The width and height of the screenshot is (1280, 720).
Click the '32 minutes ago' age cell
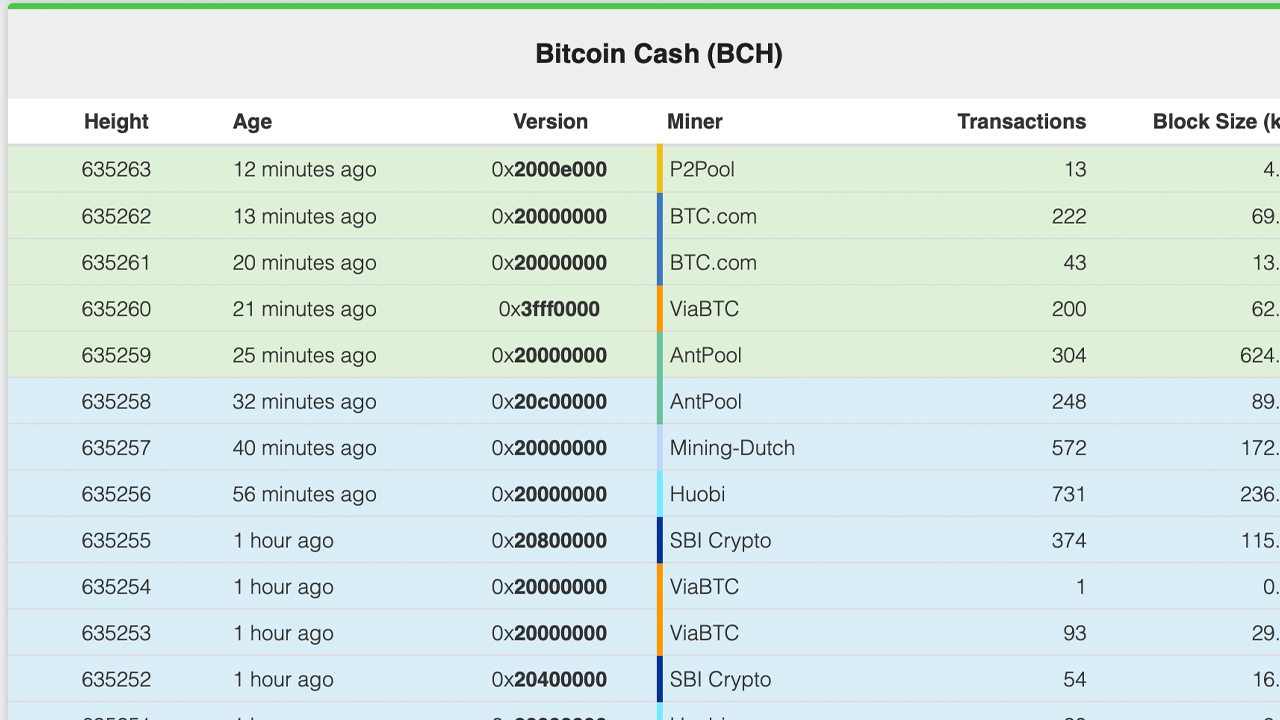pyautogui.click(x=305, y=401)
